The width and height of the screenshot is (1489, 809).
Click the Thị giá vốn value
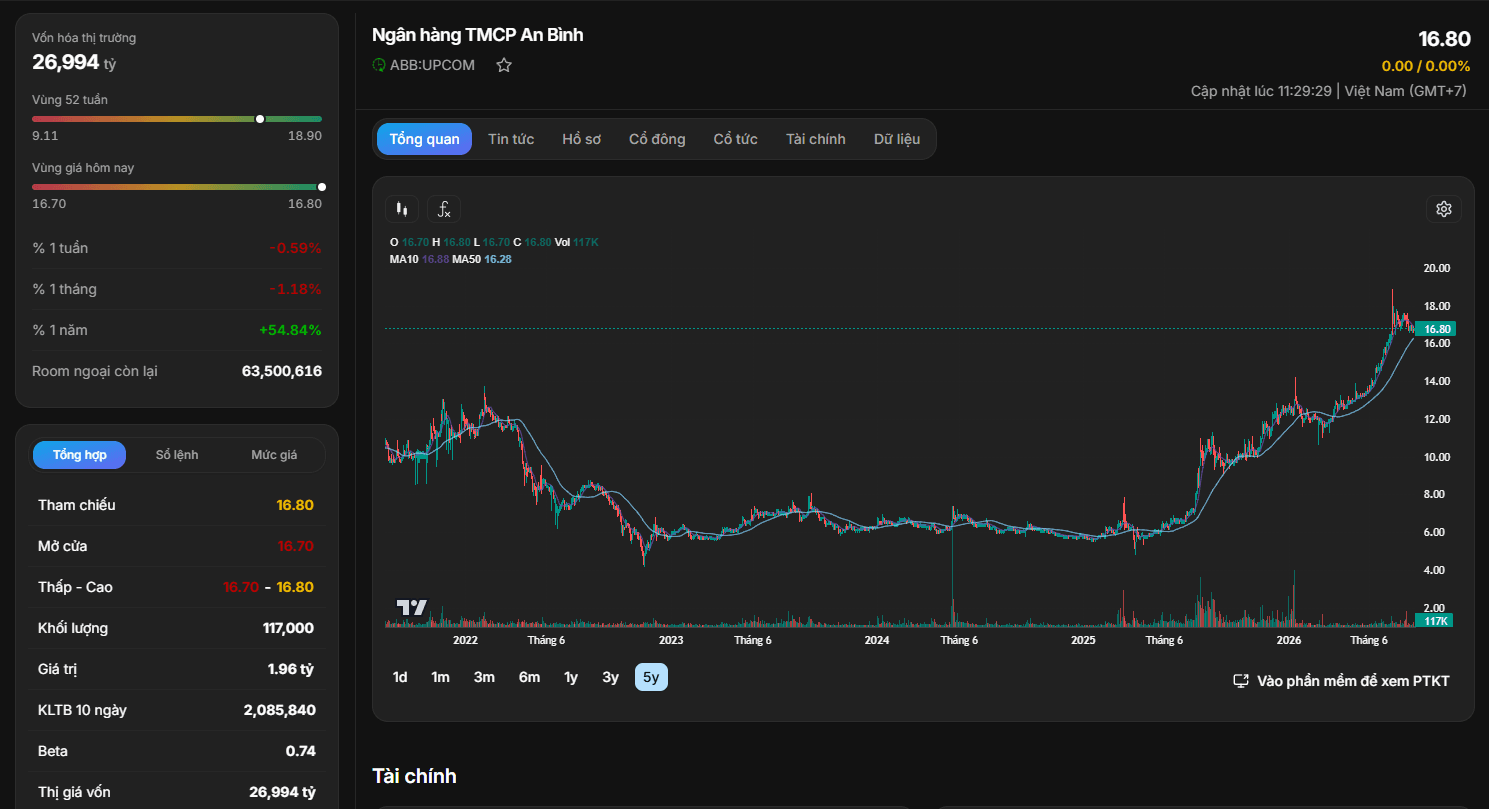coord(282,792)
